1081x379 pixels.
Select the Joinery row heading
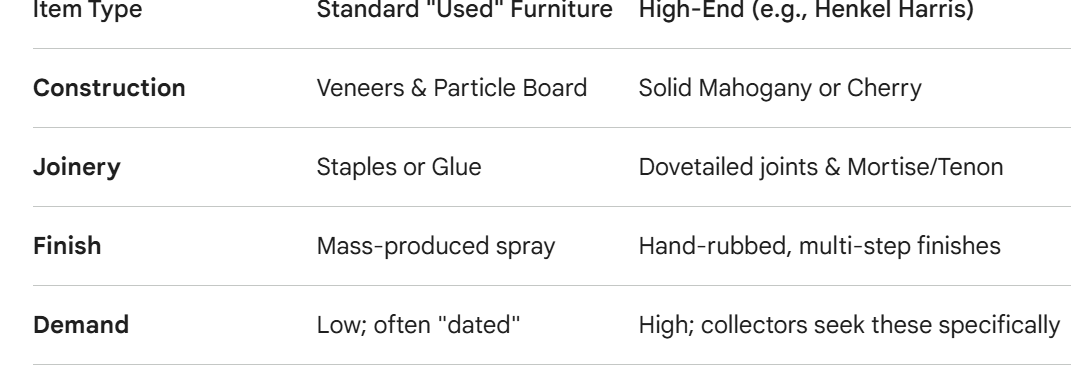(77, 167)
